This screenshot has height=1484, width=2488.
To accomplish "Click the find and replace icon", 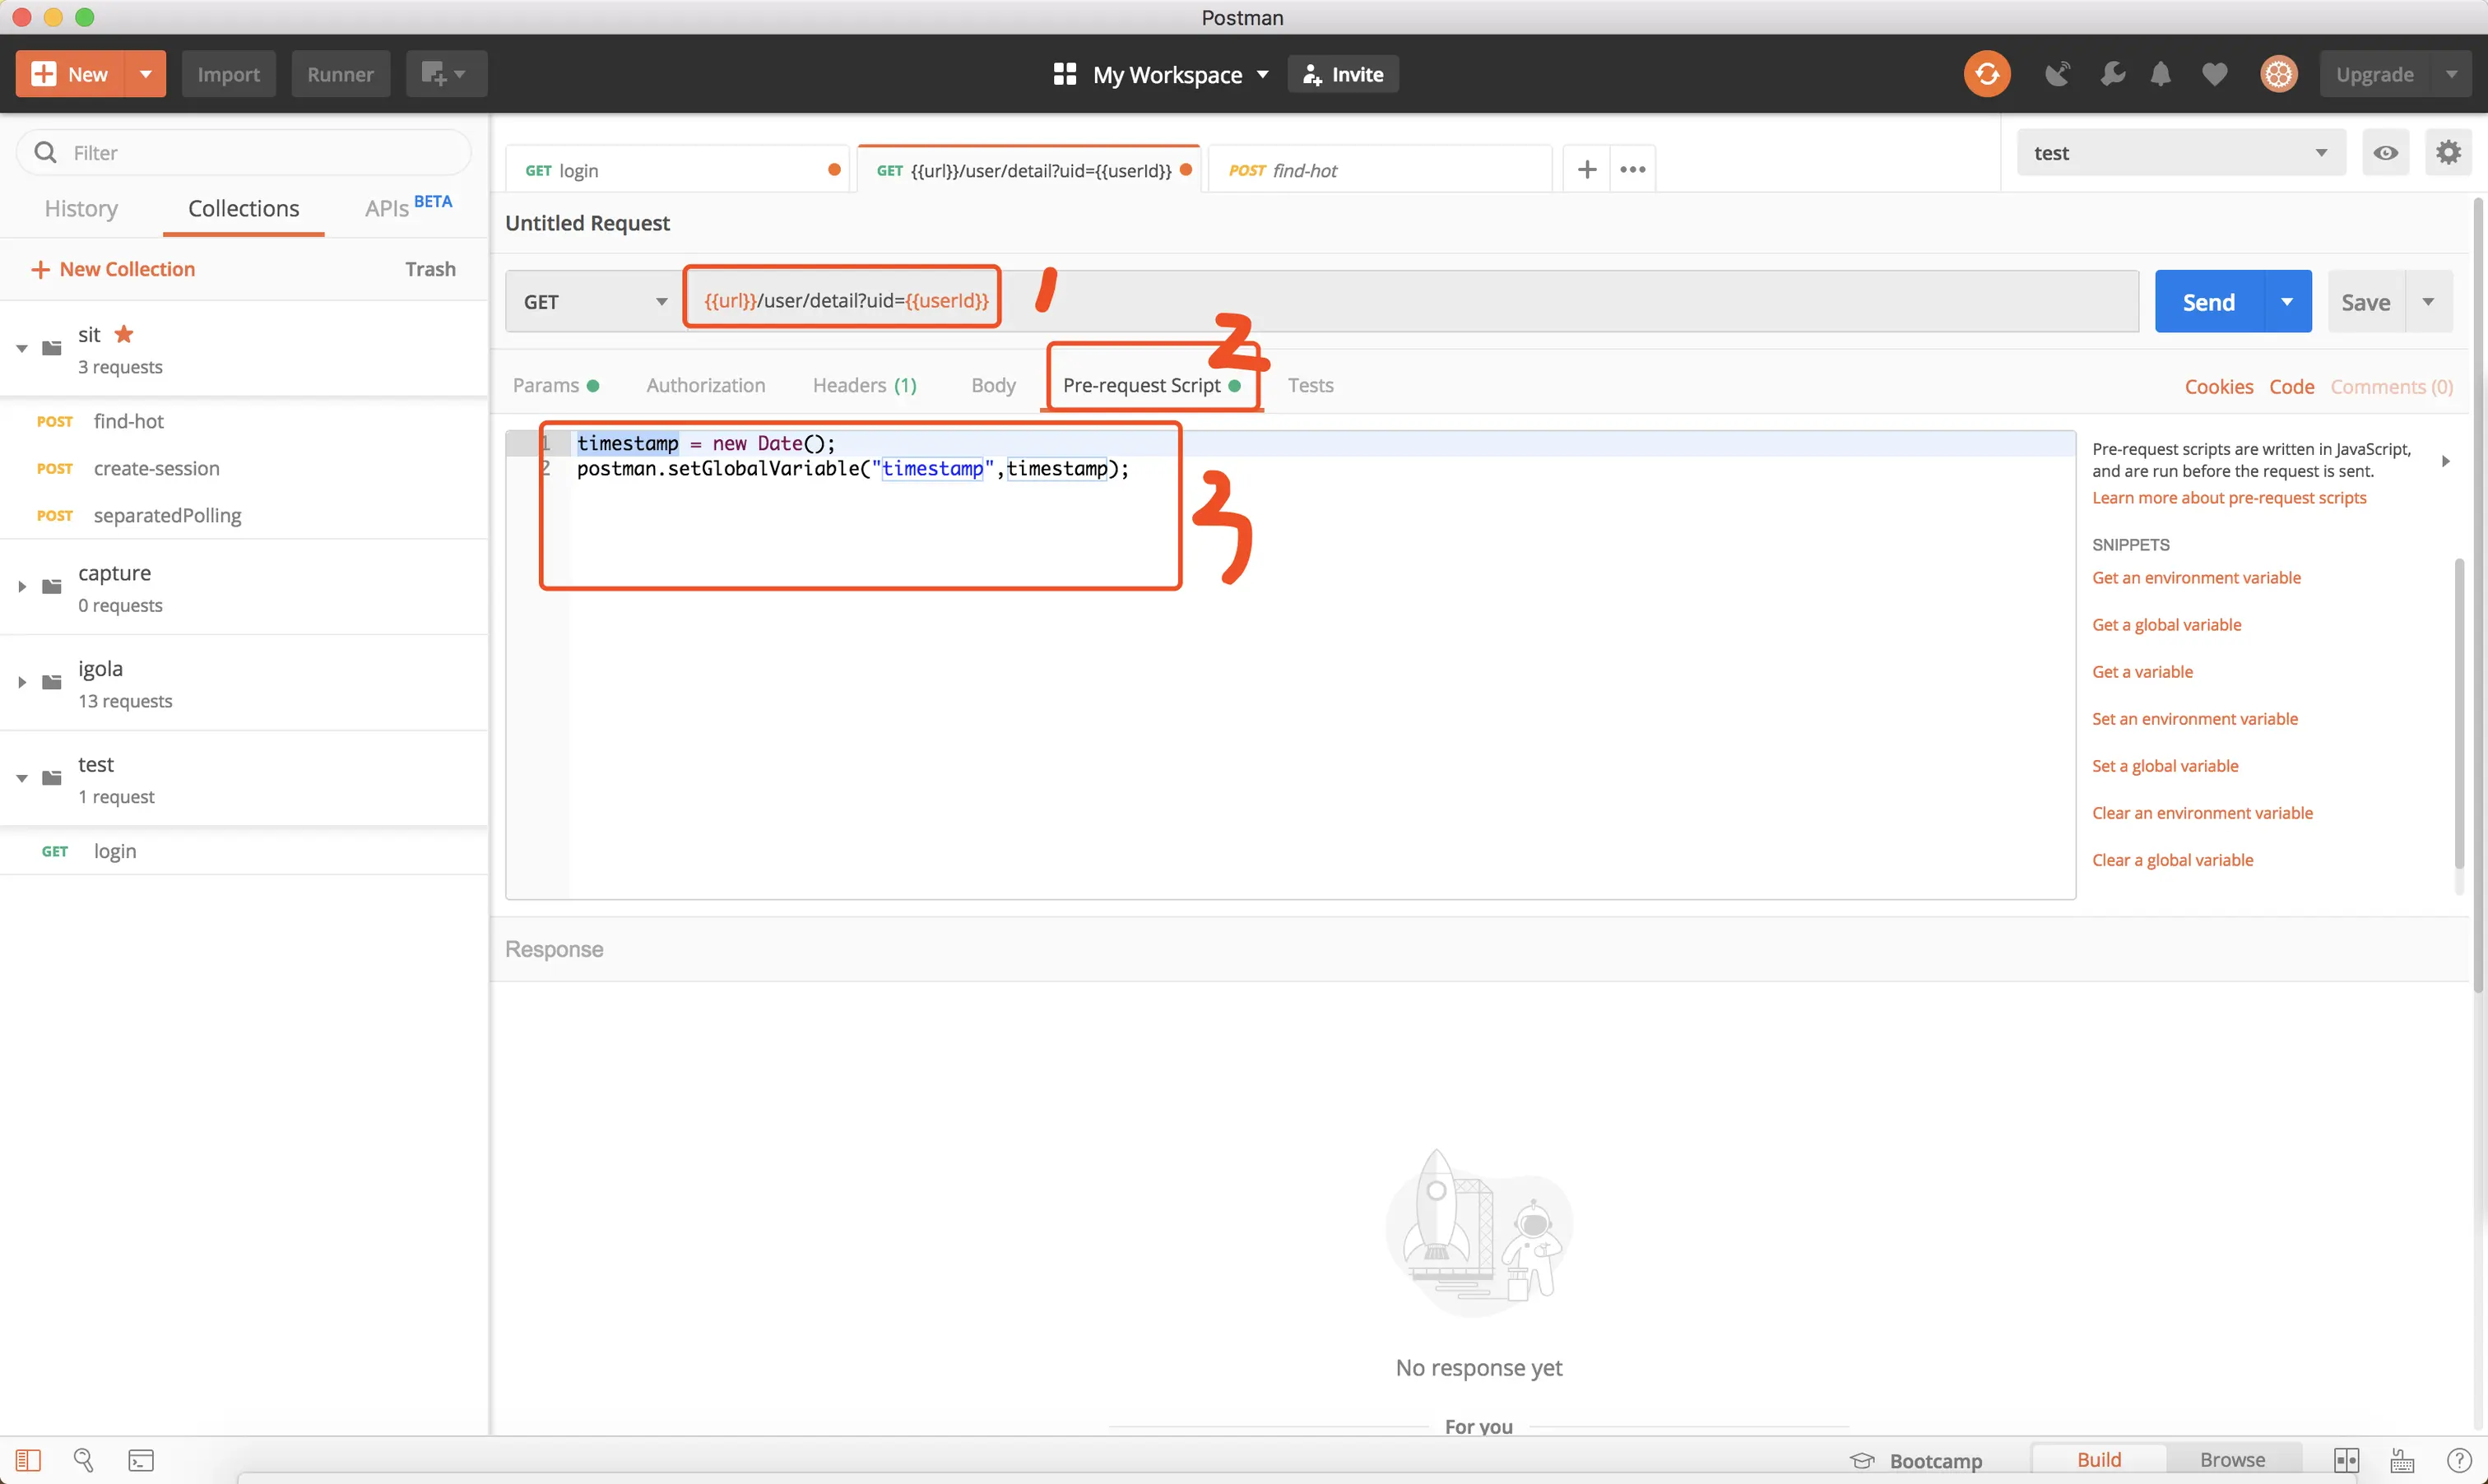I will (84, 1460).
